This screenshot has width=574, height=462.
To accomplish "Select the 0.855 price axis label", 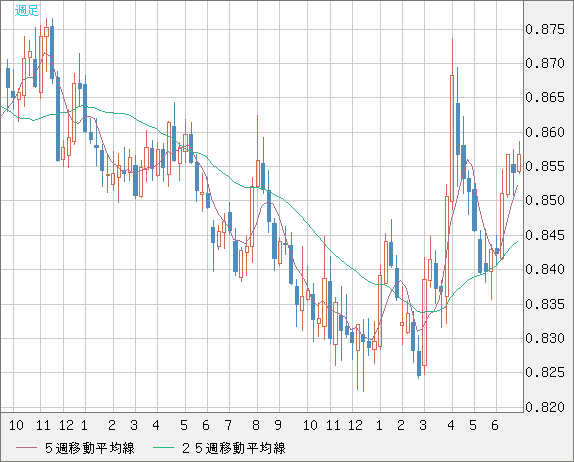I will click(x=545, y=166).
